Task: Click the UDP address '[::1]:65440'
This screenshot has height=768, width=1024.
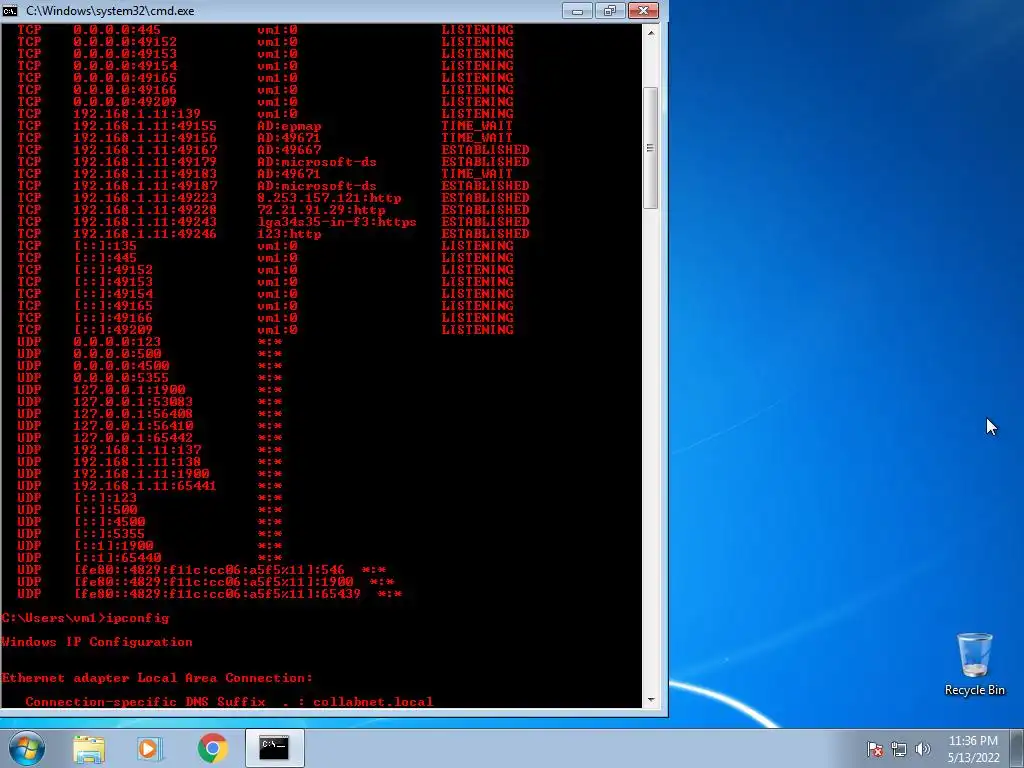Action: pos(117,558)
